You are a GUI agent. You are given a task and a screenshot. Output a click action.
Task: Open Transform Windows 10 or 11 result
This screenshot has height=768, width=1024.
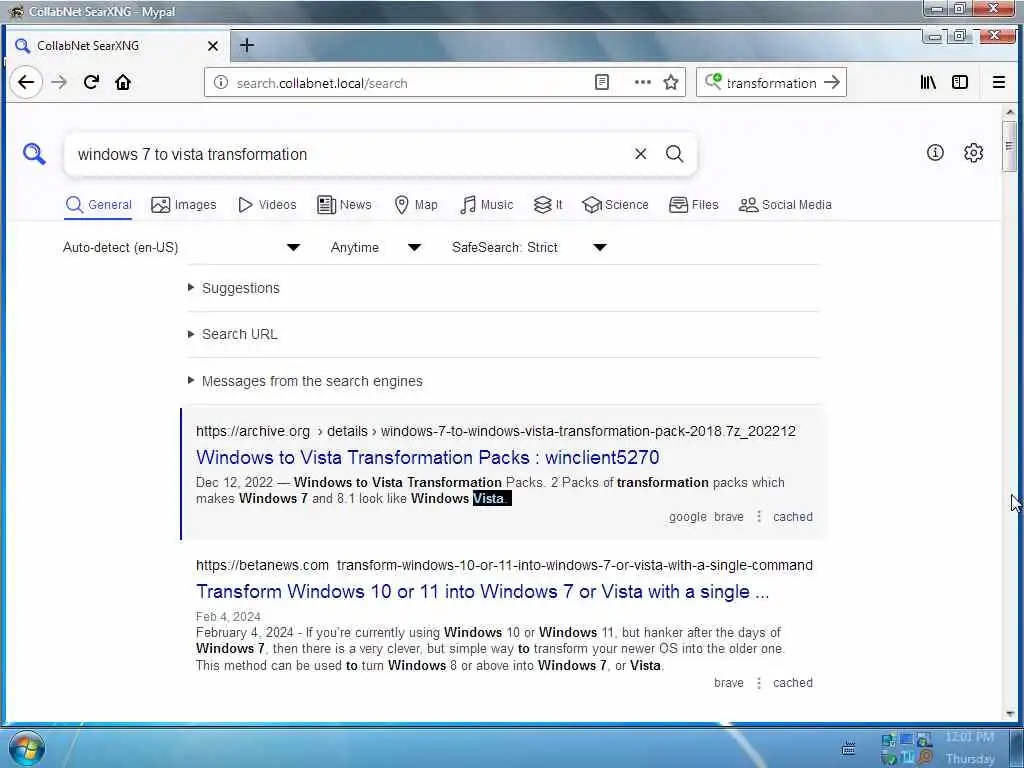pos(483,592)
